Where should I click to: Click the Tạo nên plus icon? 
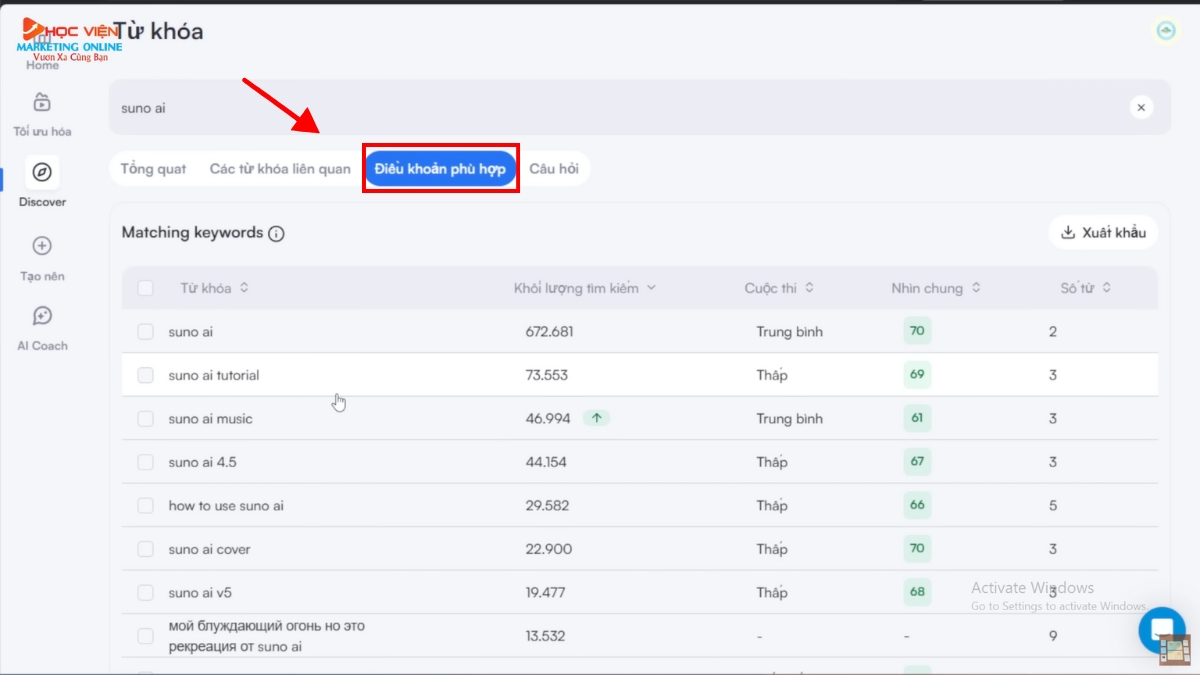point(41,245)
